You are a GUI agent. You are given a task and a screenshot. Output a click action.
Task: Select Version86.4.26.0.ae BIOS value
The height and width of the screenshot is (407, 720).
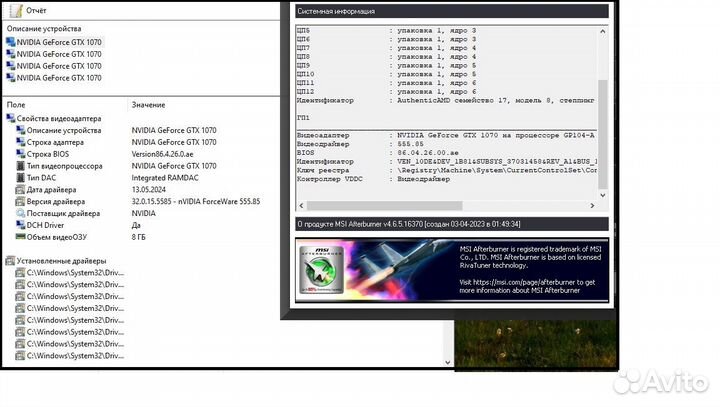162,154
